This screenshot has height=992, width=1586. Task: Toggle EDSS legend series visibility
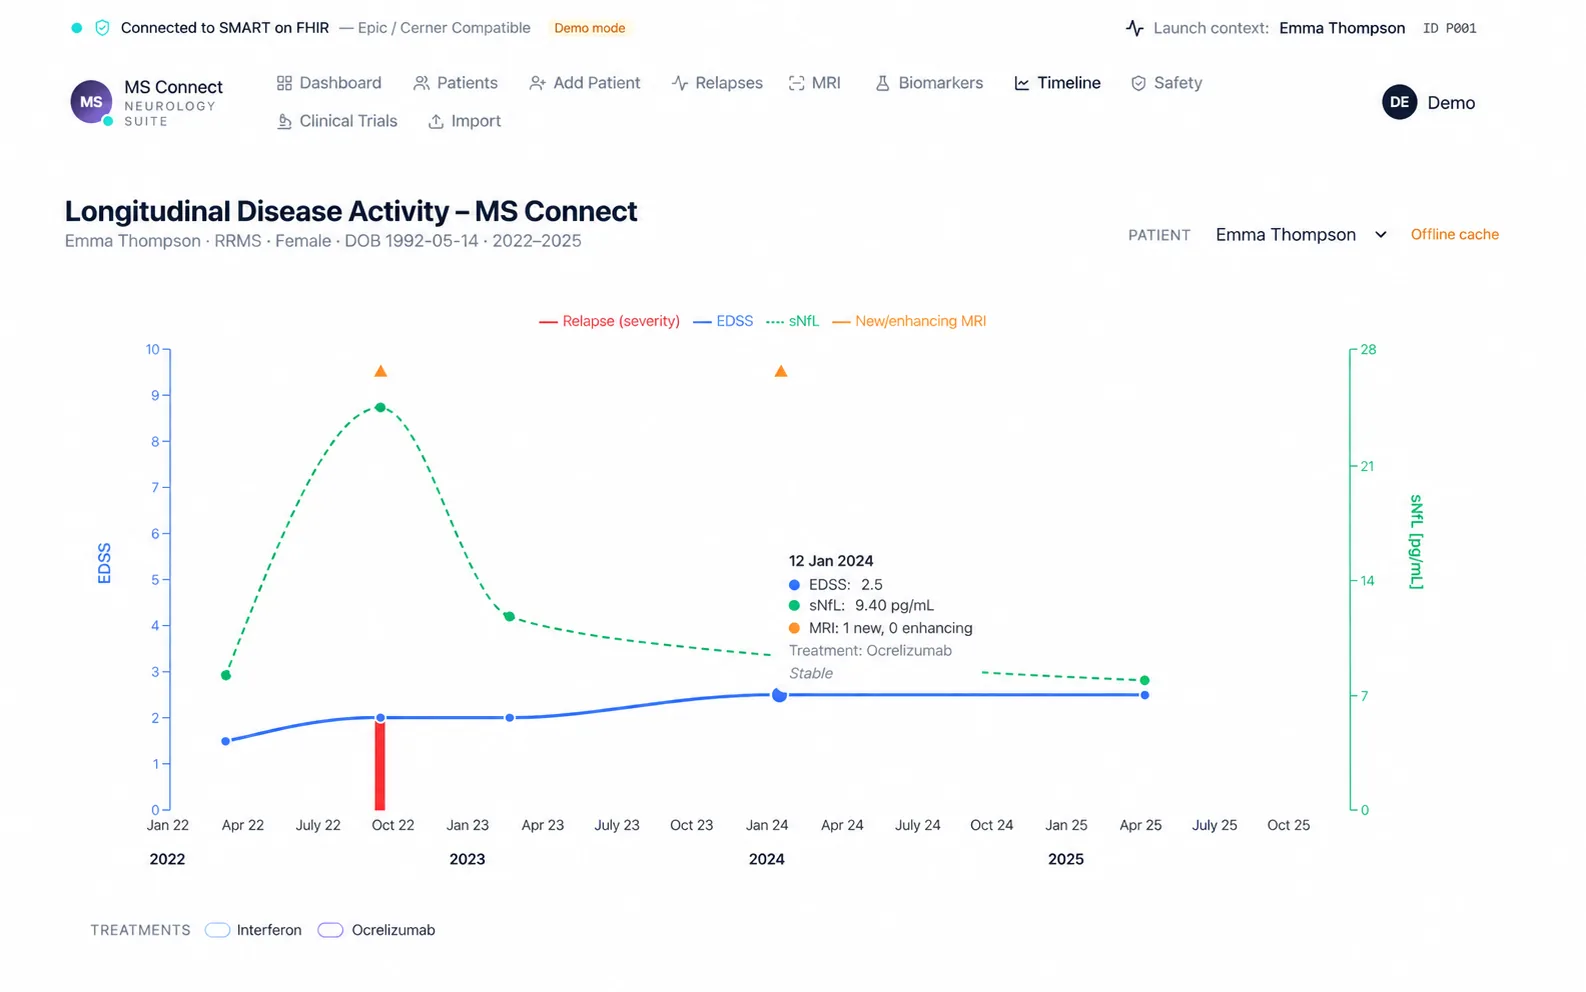[x=723, y=321]
